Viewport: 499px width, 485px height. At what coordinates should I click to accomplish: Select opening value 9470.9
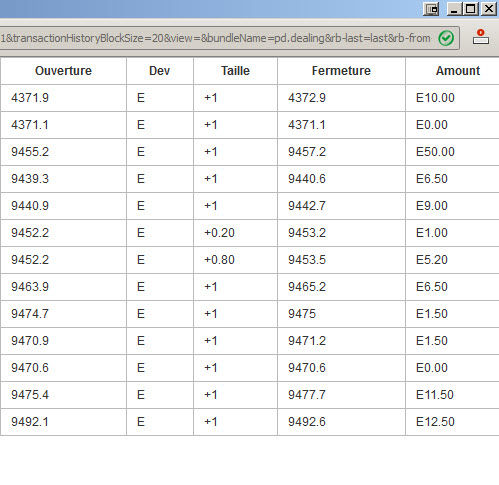[30, 341]
